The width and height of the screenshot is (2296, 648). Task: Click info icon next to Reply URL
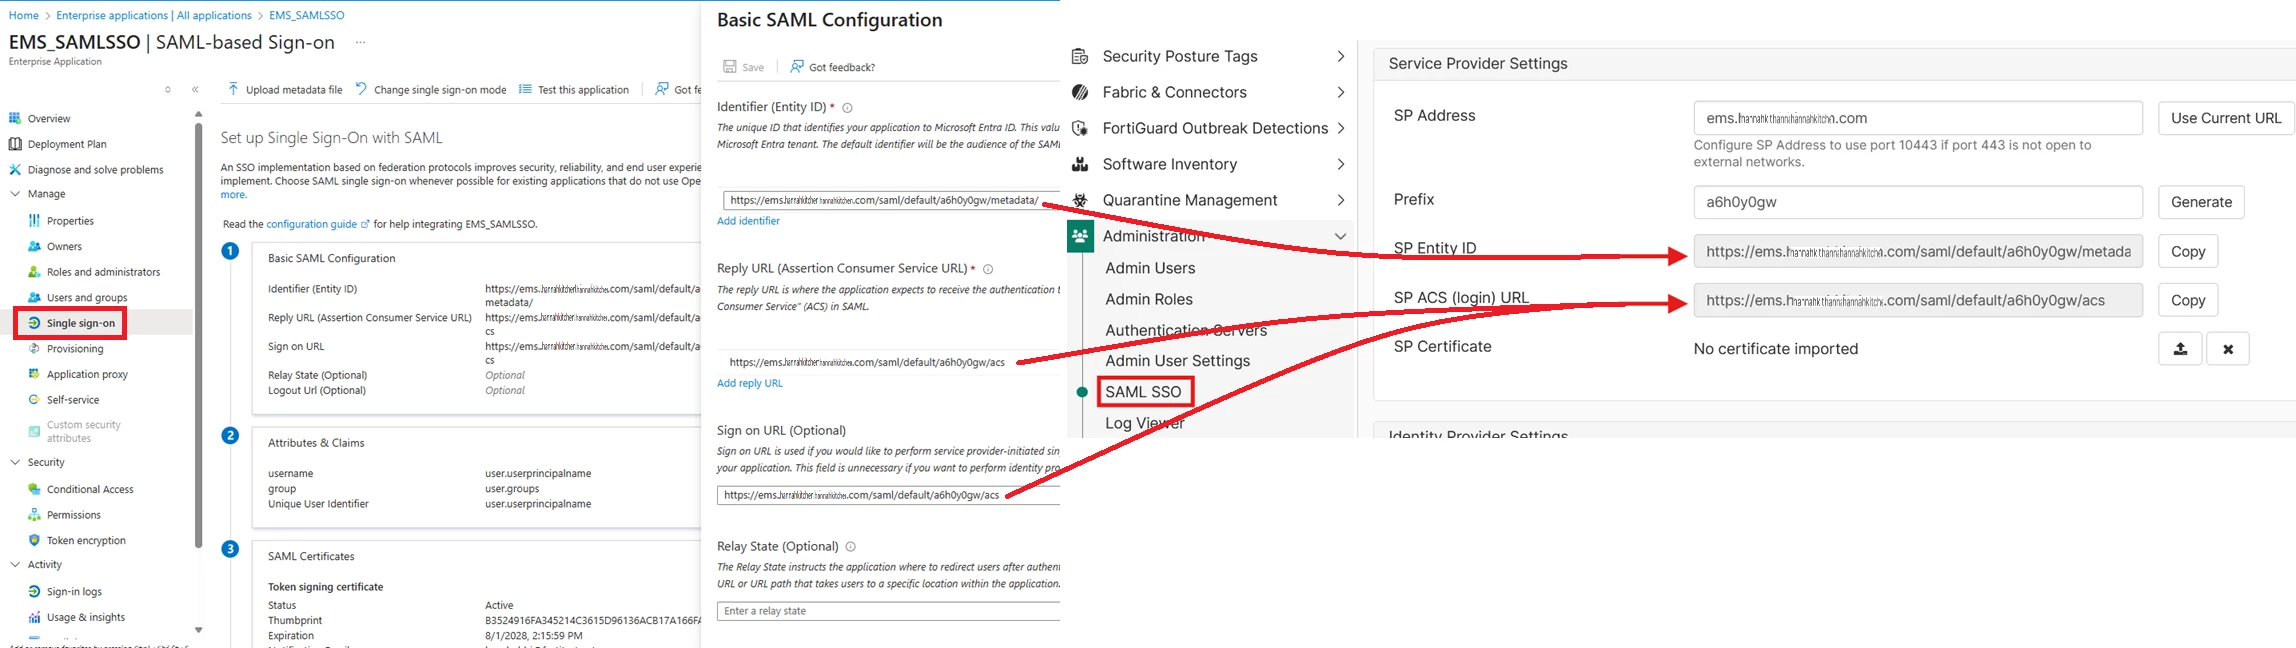[x=988, y=269]
